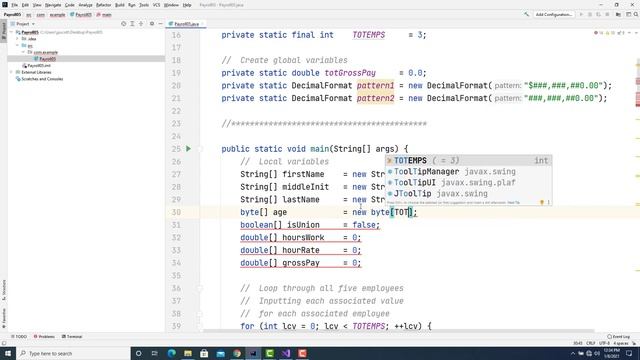Click the src breadcrumb in navigation bar

pos(29,15)
